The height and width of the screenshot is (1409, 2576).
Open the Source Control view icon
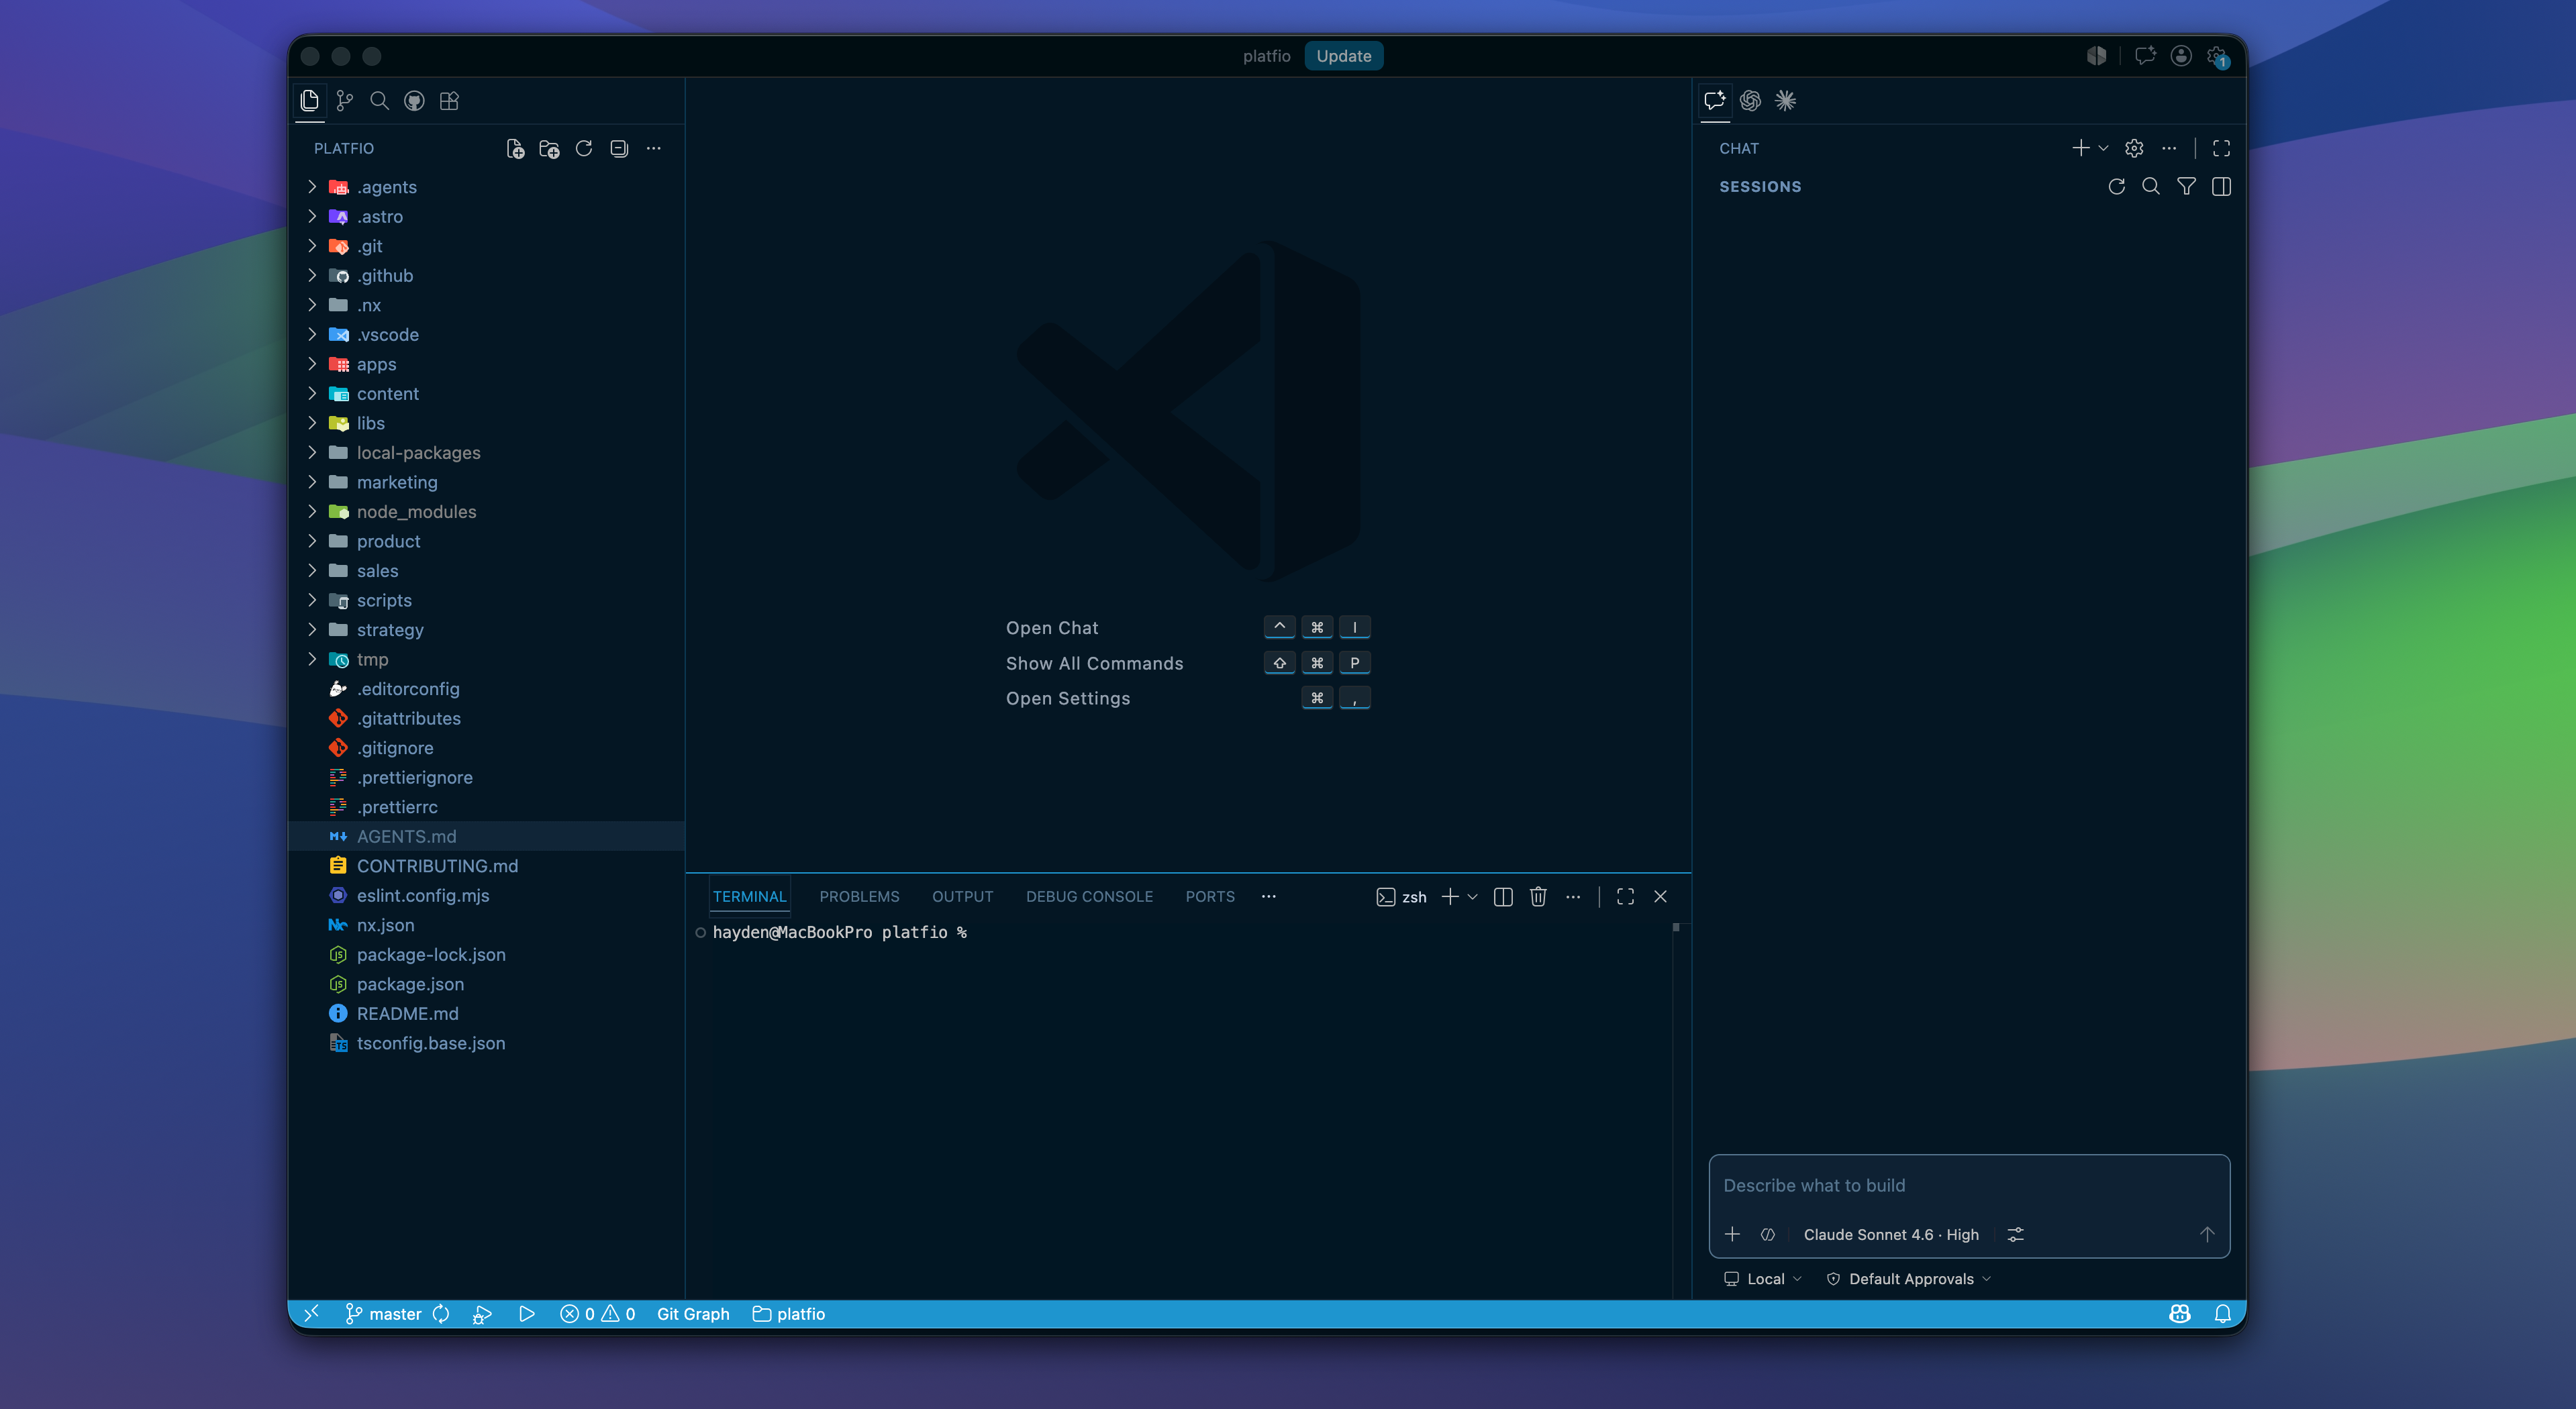pos(344,101)
